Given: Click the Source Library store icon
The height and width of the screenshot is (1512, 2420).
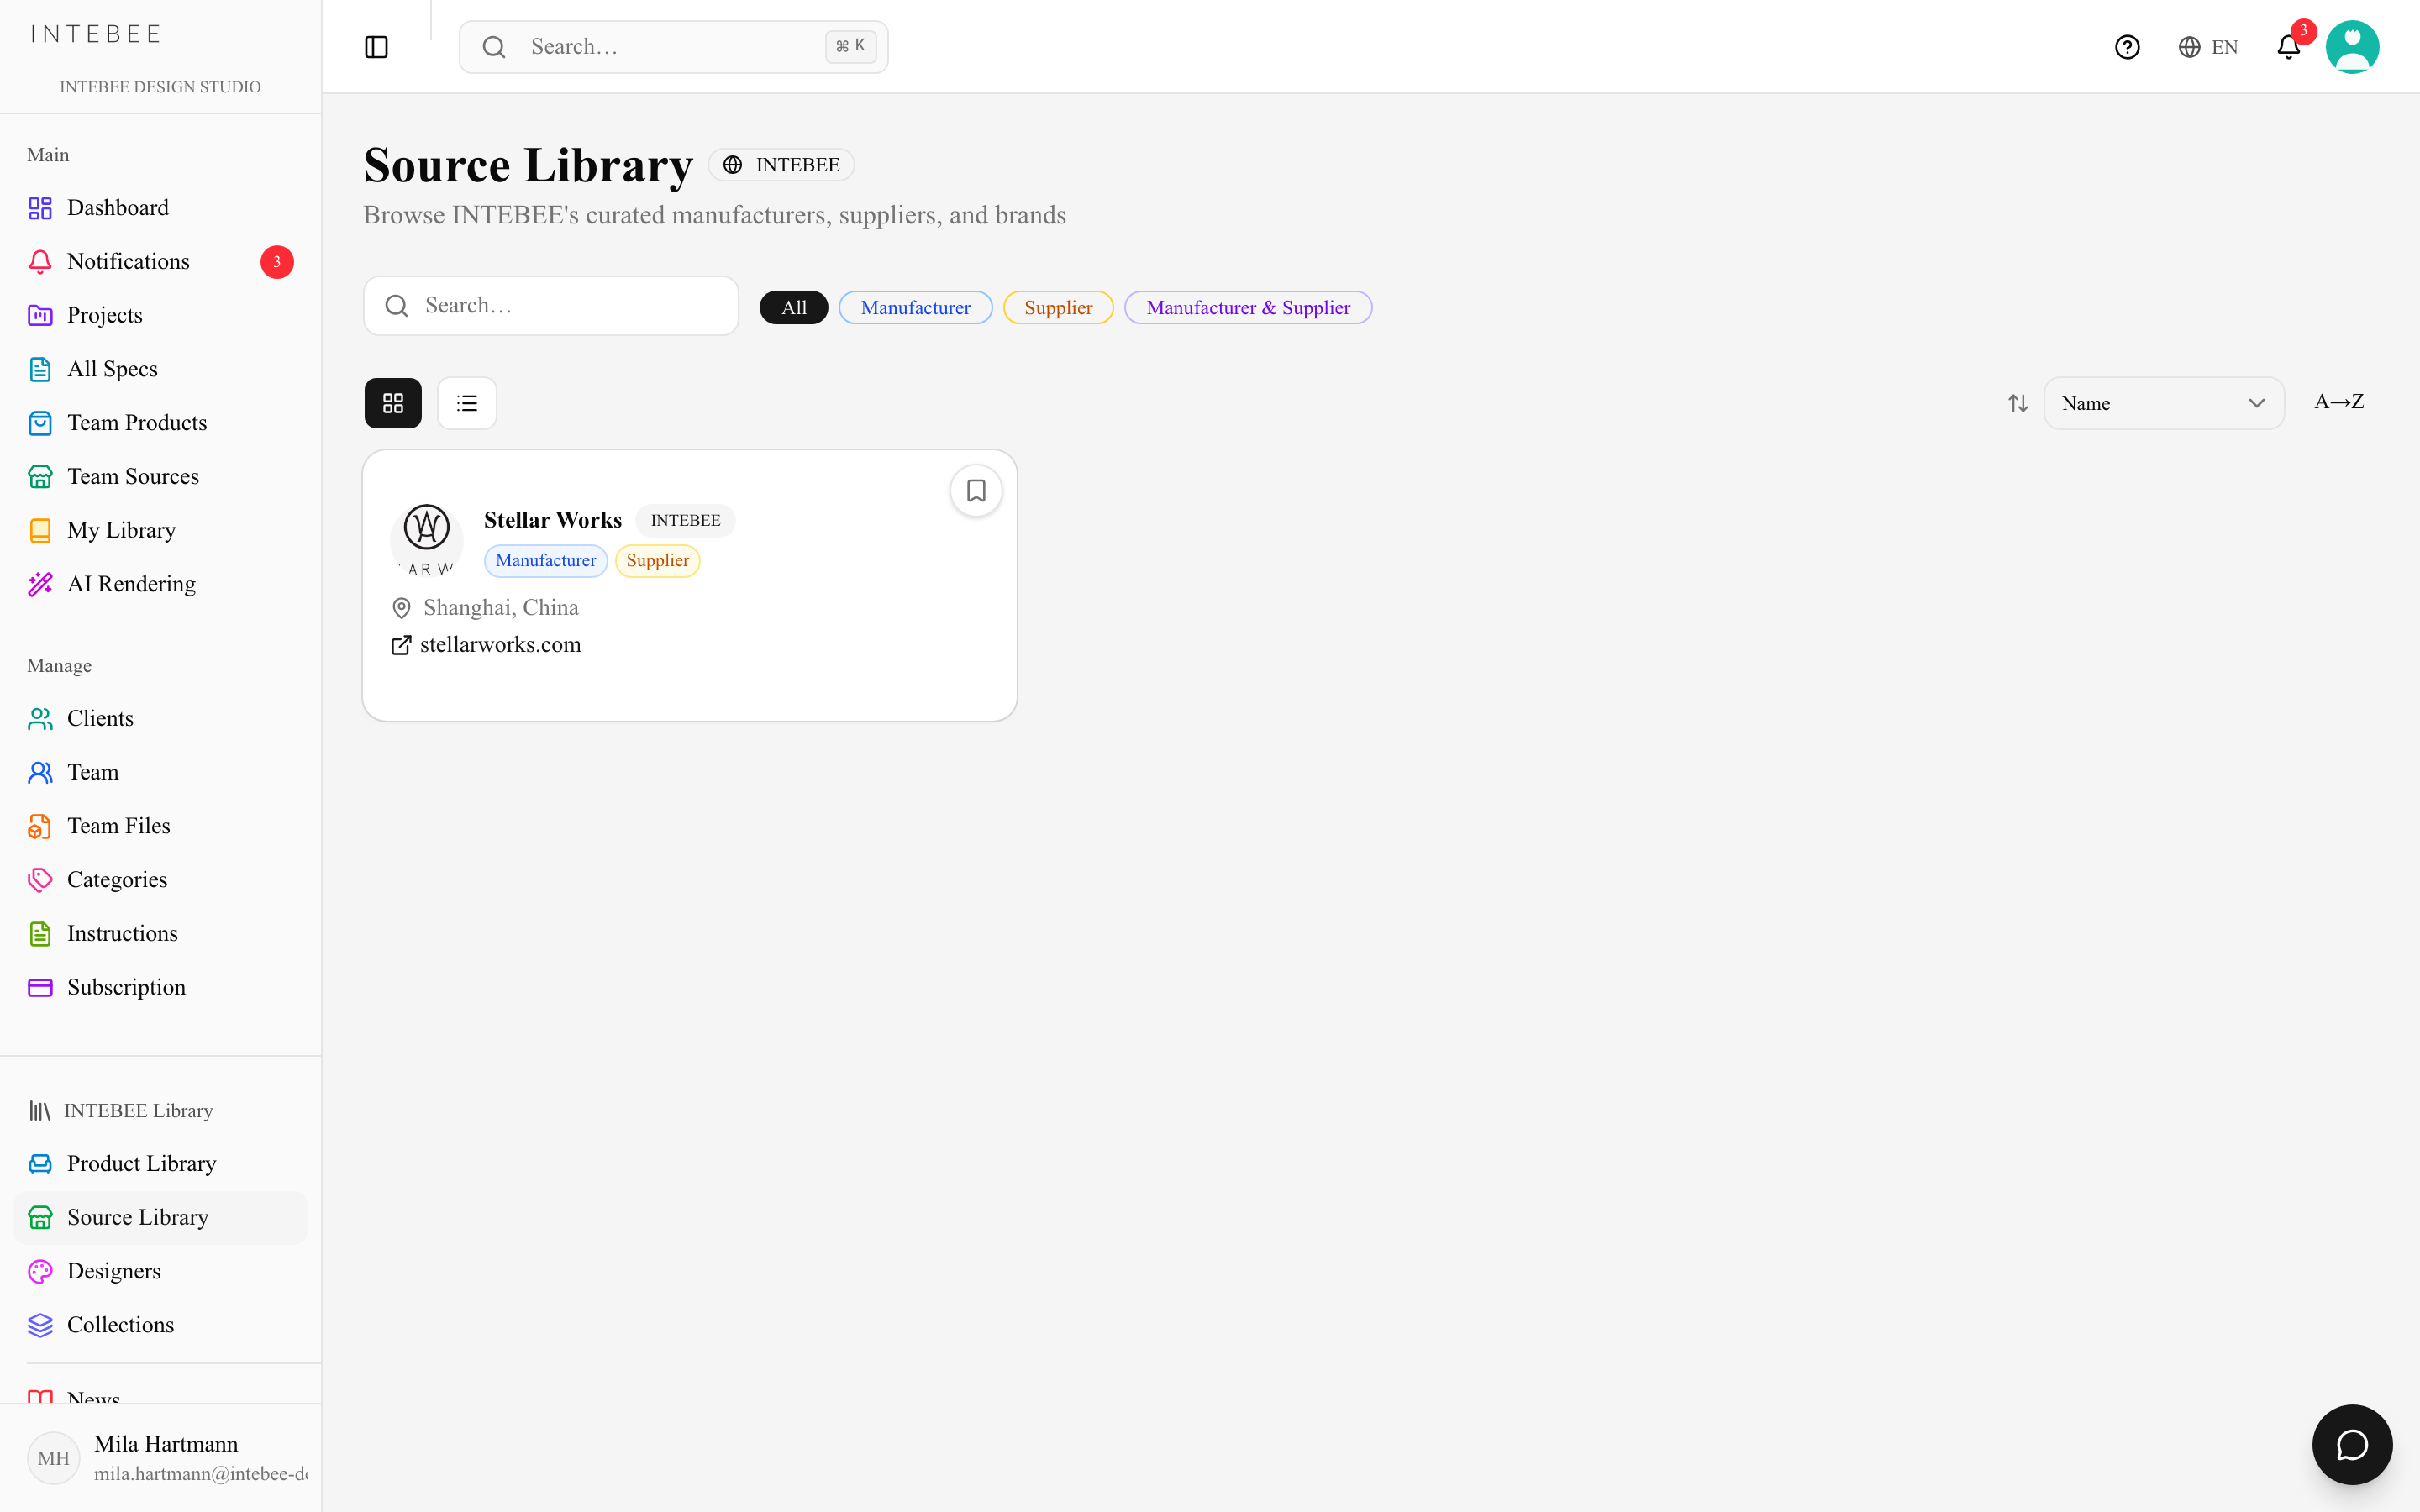Looking at the screenshot, I should [x=40, y=1217].
